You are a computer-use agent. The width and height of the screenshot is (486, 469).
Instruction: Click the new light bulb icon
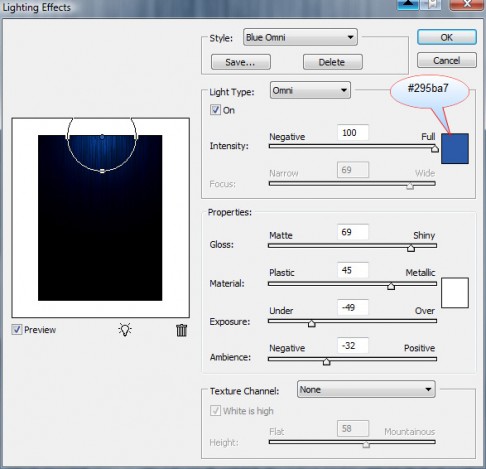[125, 330]
